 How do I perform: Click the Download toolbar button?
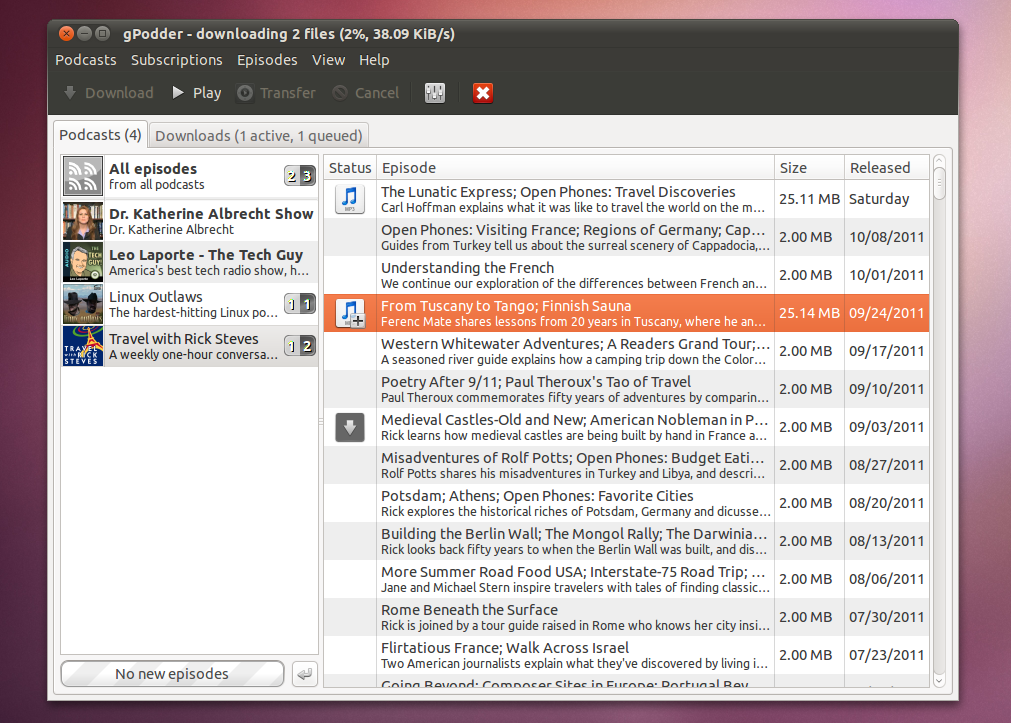[108, 93]
